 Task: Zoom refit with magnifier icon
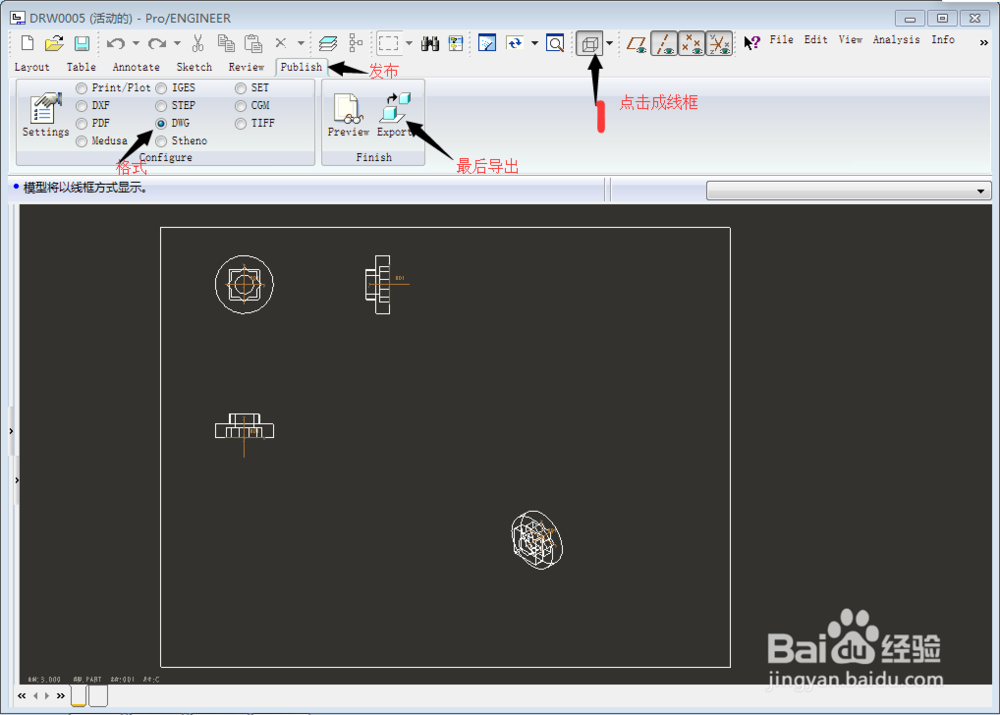tap(555, 43)
